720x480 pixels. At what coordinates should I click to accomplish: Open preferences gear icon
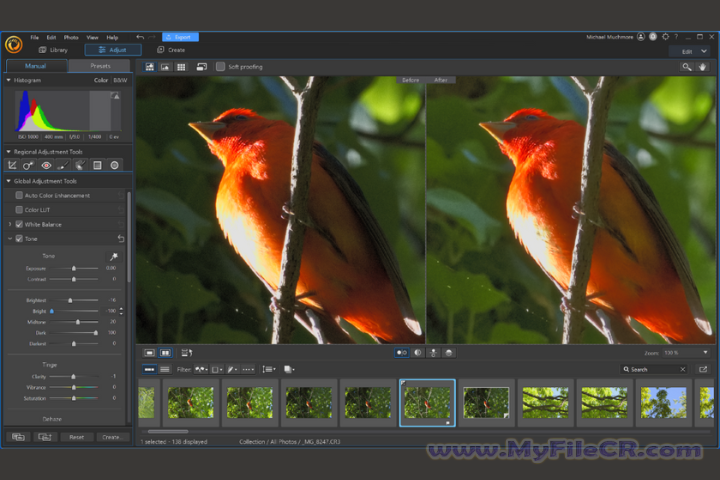665,37
